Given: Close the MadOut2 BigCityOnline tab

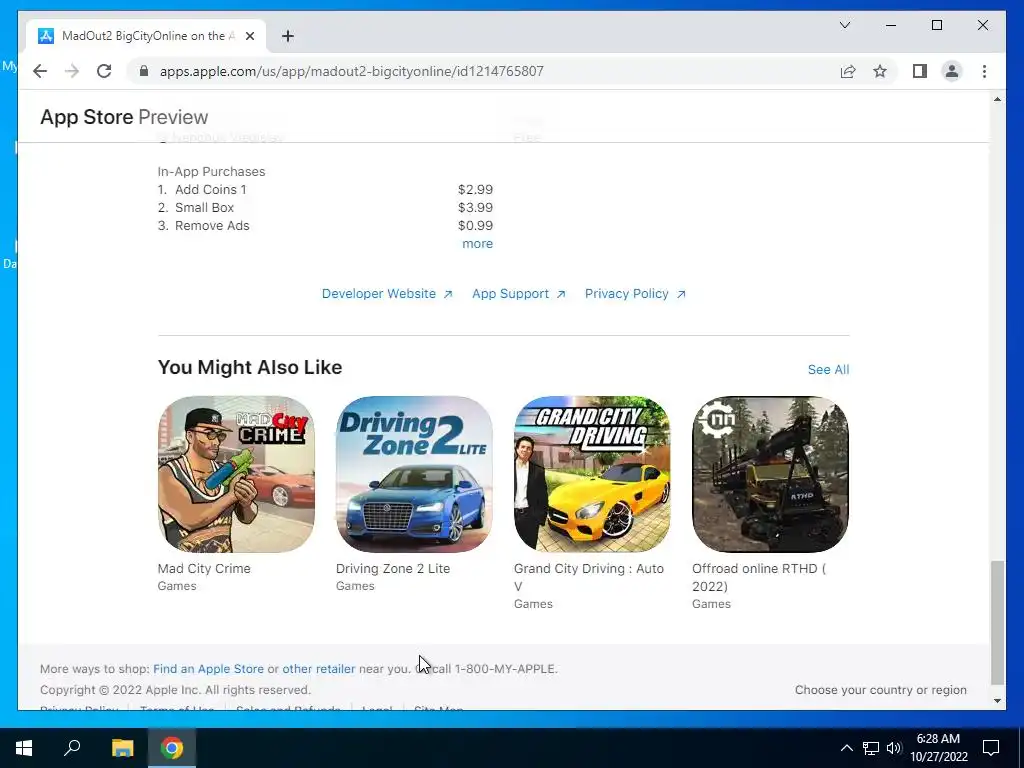Looking at the screenshot, I should [x=249, y=36].
